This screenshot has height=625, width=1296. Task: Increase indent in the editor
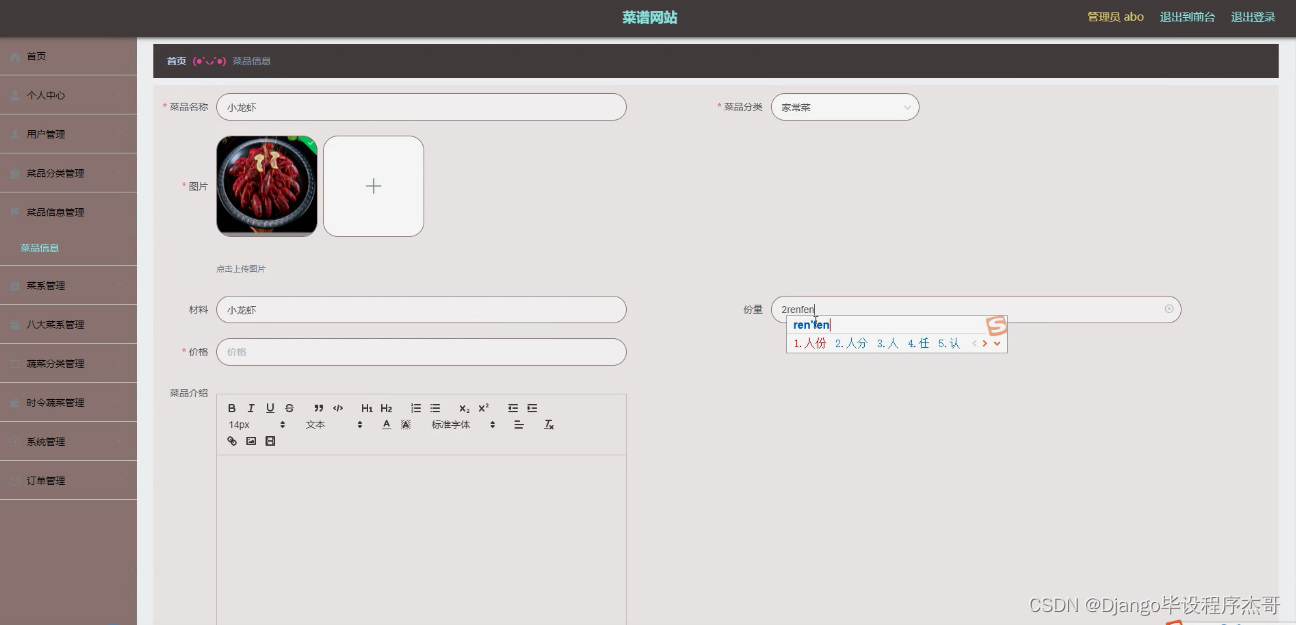532,408
